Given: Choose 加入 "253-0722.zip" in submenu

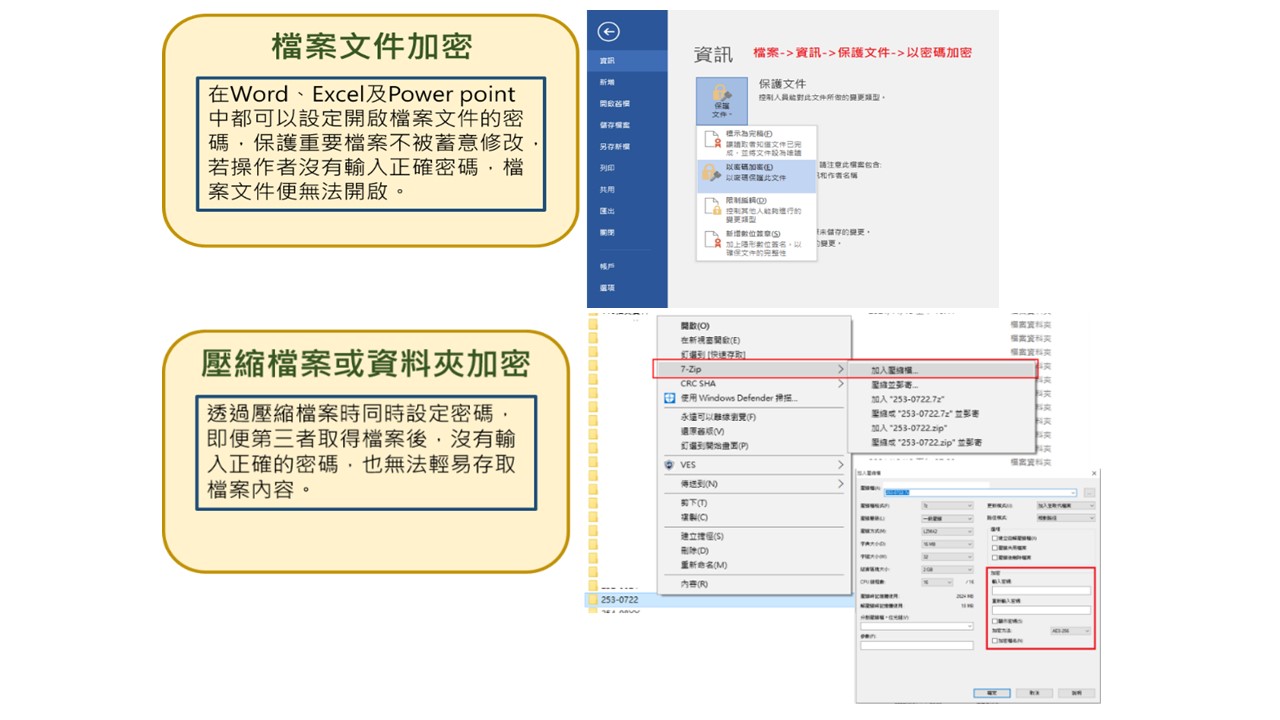Looking at the screenshot, I should point(941,427).
